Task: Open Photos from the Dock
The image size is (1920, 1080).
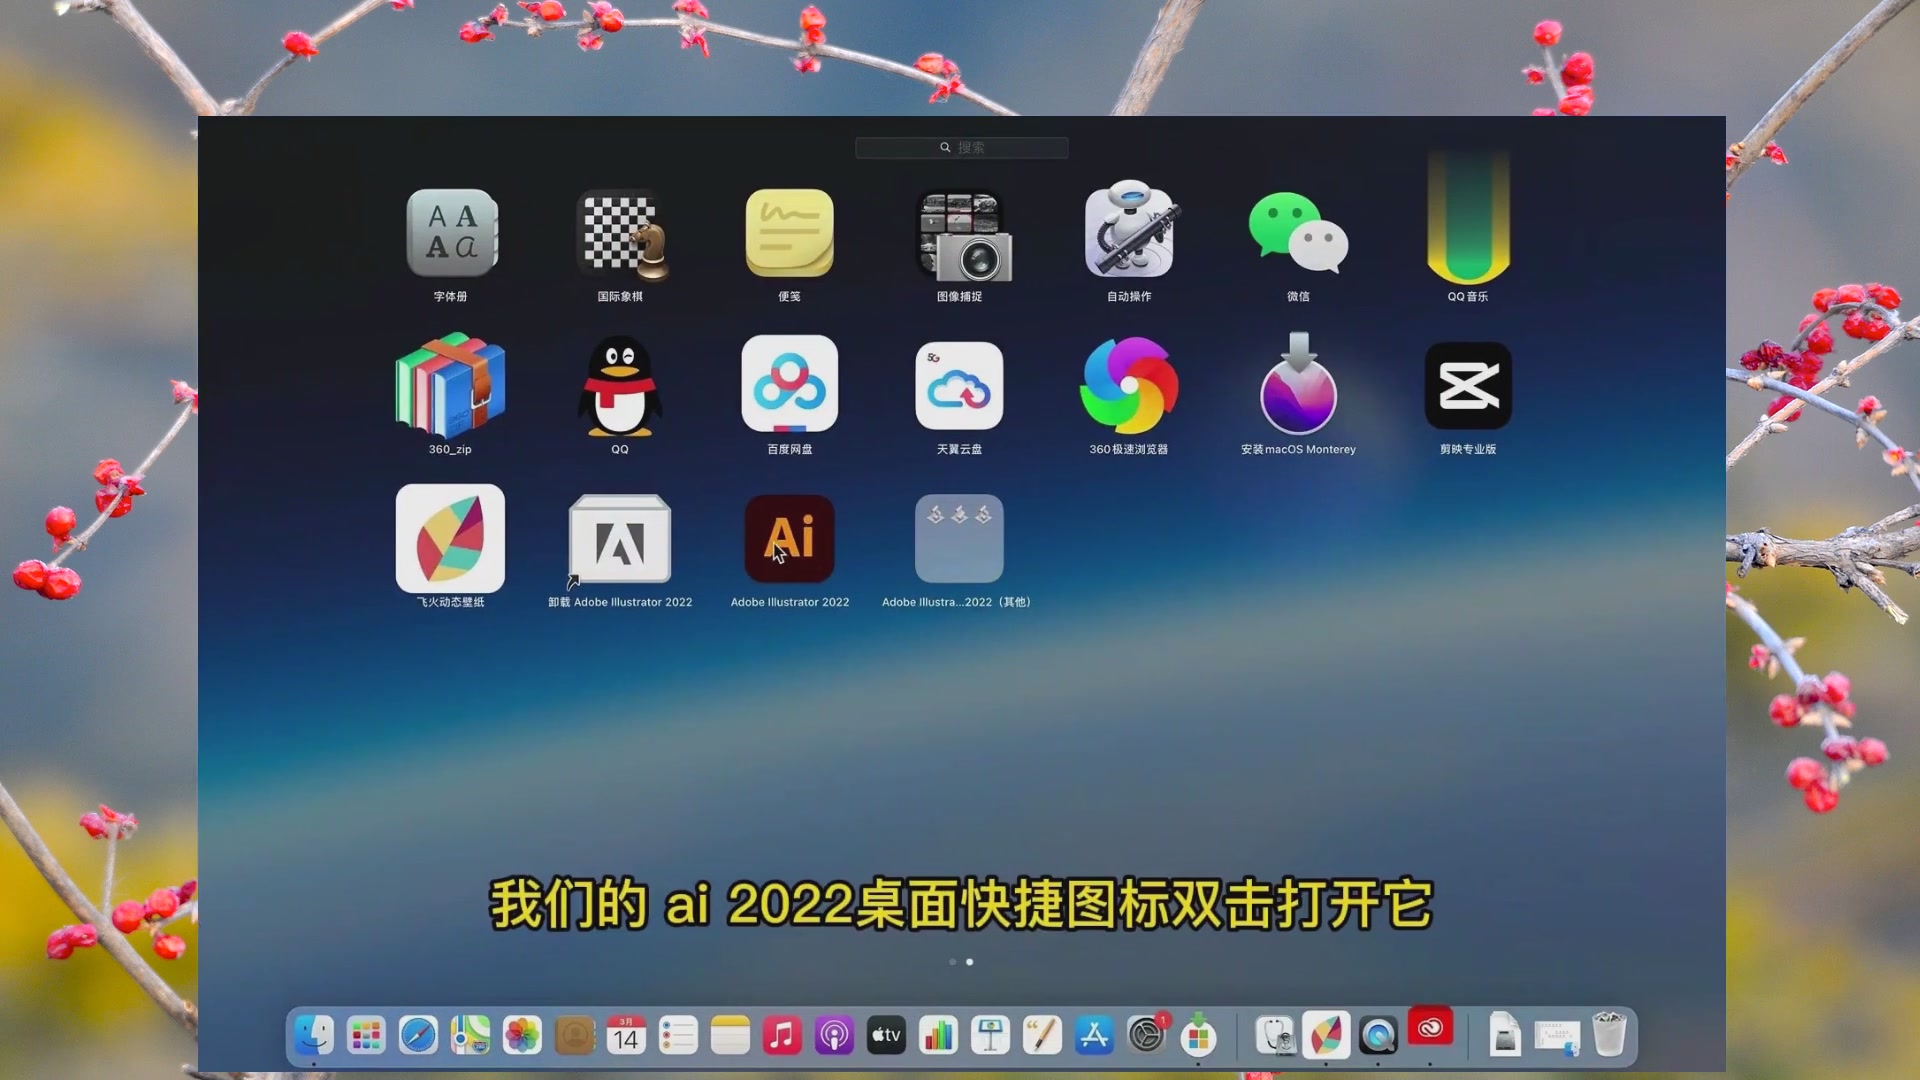Action: [522, 1036]
